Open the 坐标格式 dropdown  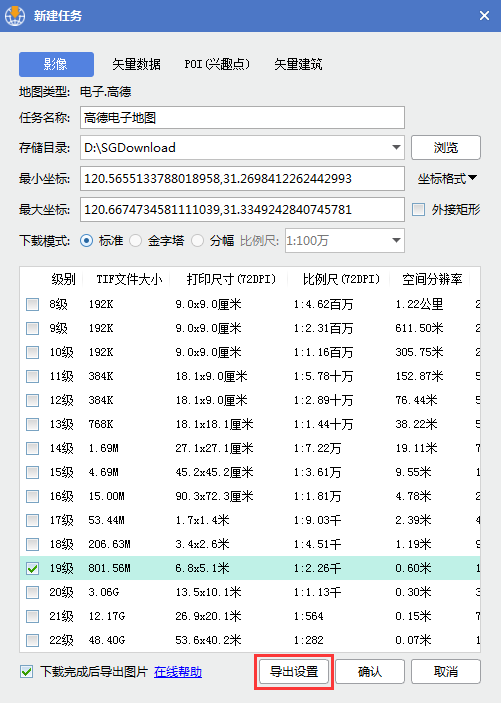(447, 178)
